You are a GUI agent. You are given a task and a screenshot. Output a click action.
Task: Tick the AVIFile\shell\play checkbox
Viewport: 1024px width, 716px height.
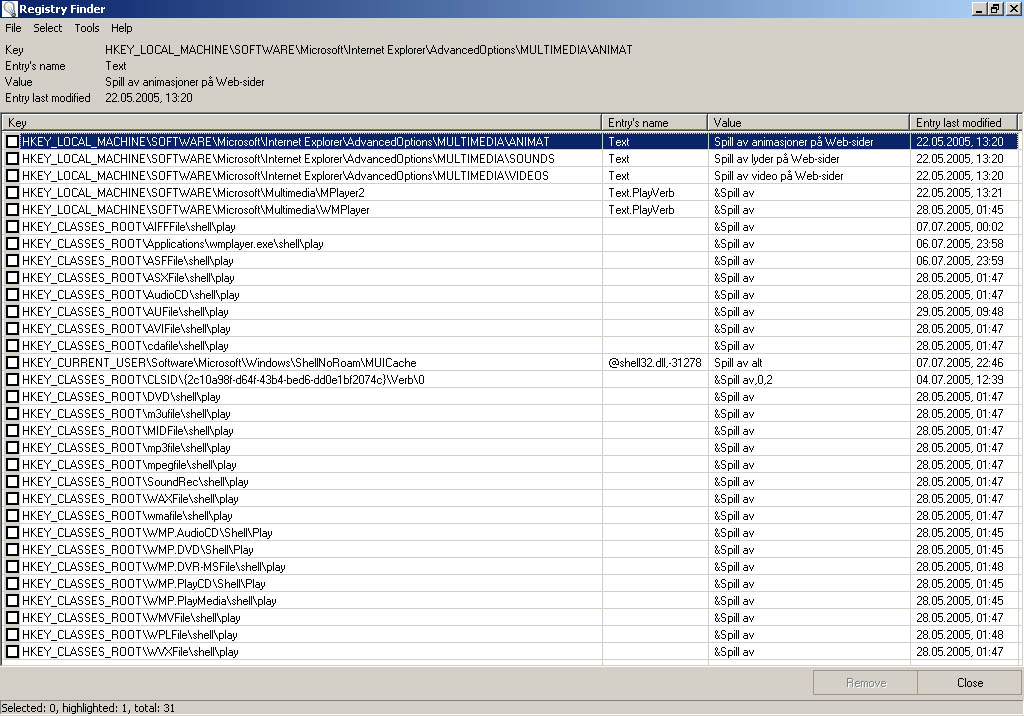(12, 329)
